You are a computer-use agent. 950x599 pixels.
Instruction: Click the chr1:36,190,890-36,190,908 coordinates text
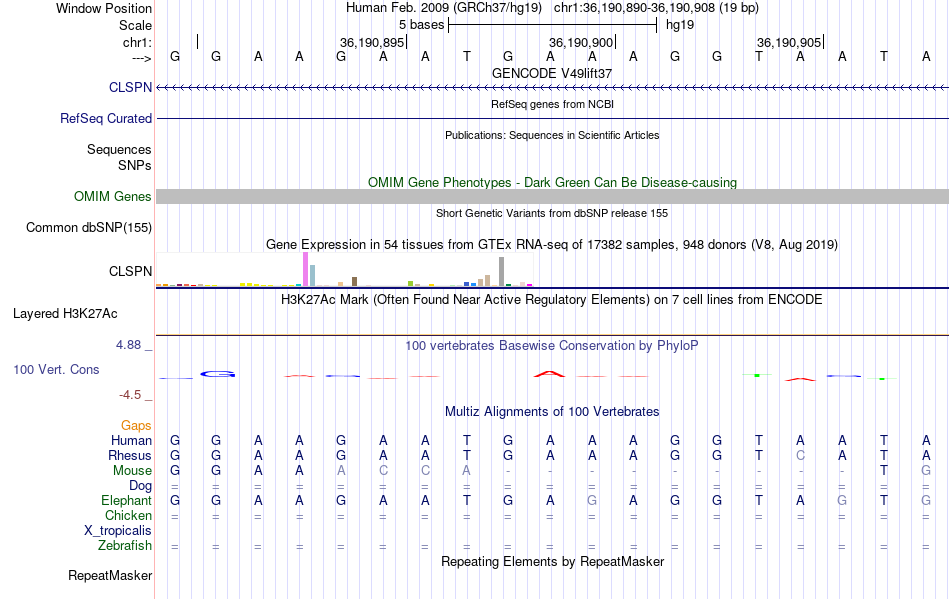(656, 8)
